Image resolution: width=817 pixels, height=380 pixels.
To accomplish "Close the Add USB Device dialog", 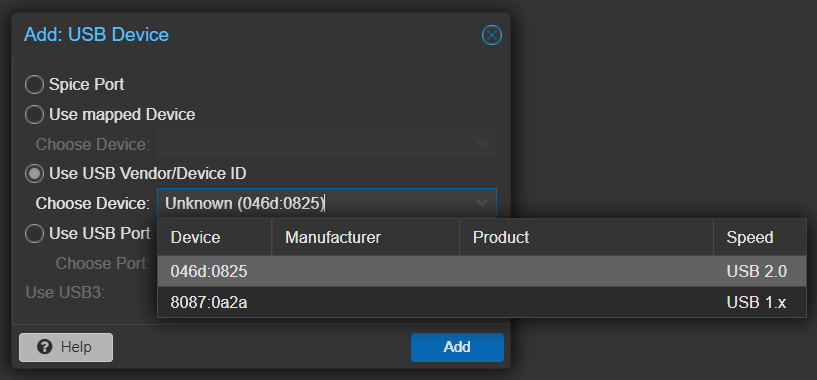I will coord(491,35).
